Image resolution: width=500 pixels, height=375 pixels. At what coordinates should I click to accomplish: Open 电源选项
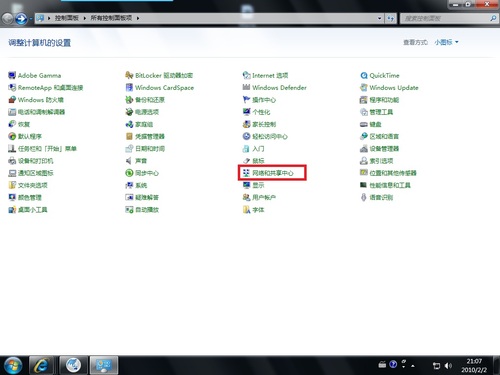pyautogui.click(x=142, y=112)
